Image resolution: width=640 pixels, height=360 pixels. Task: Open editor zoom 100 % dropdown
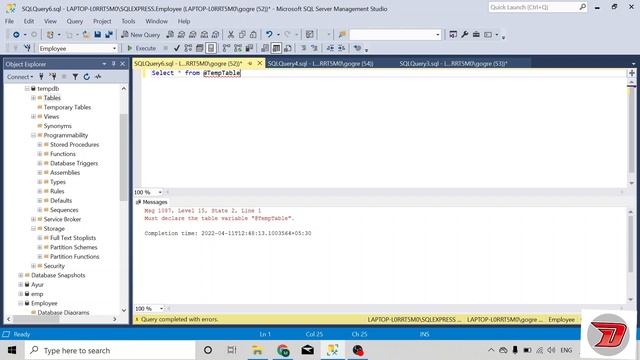160,192
